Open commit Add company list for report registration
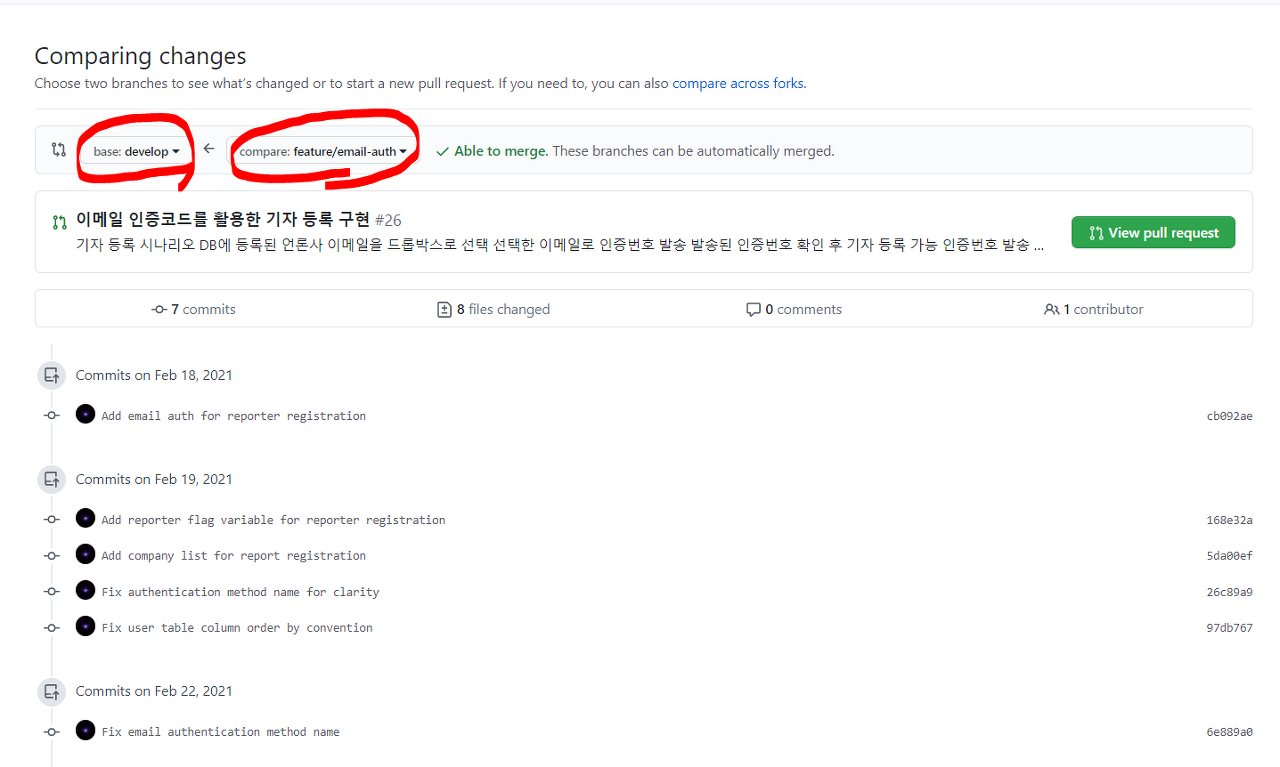1280x767 pixels. tap(233, 556)
